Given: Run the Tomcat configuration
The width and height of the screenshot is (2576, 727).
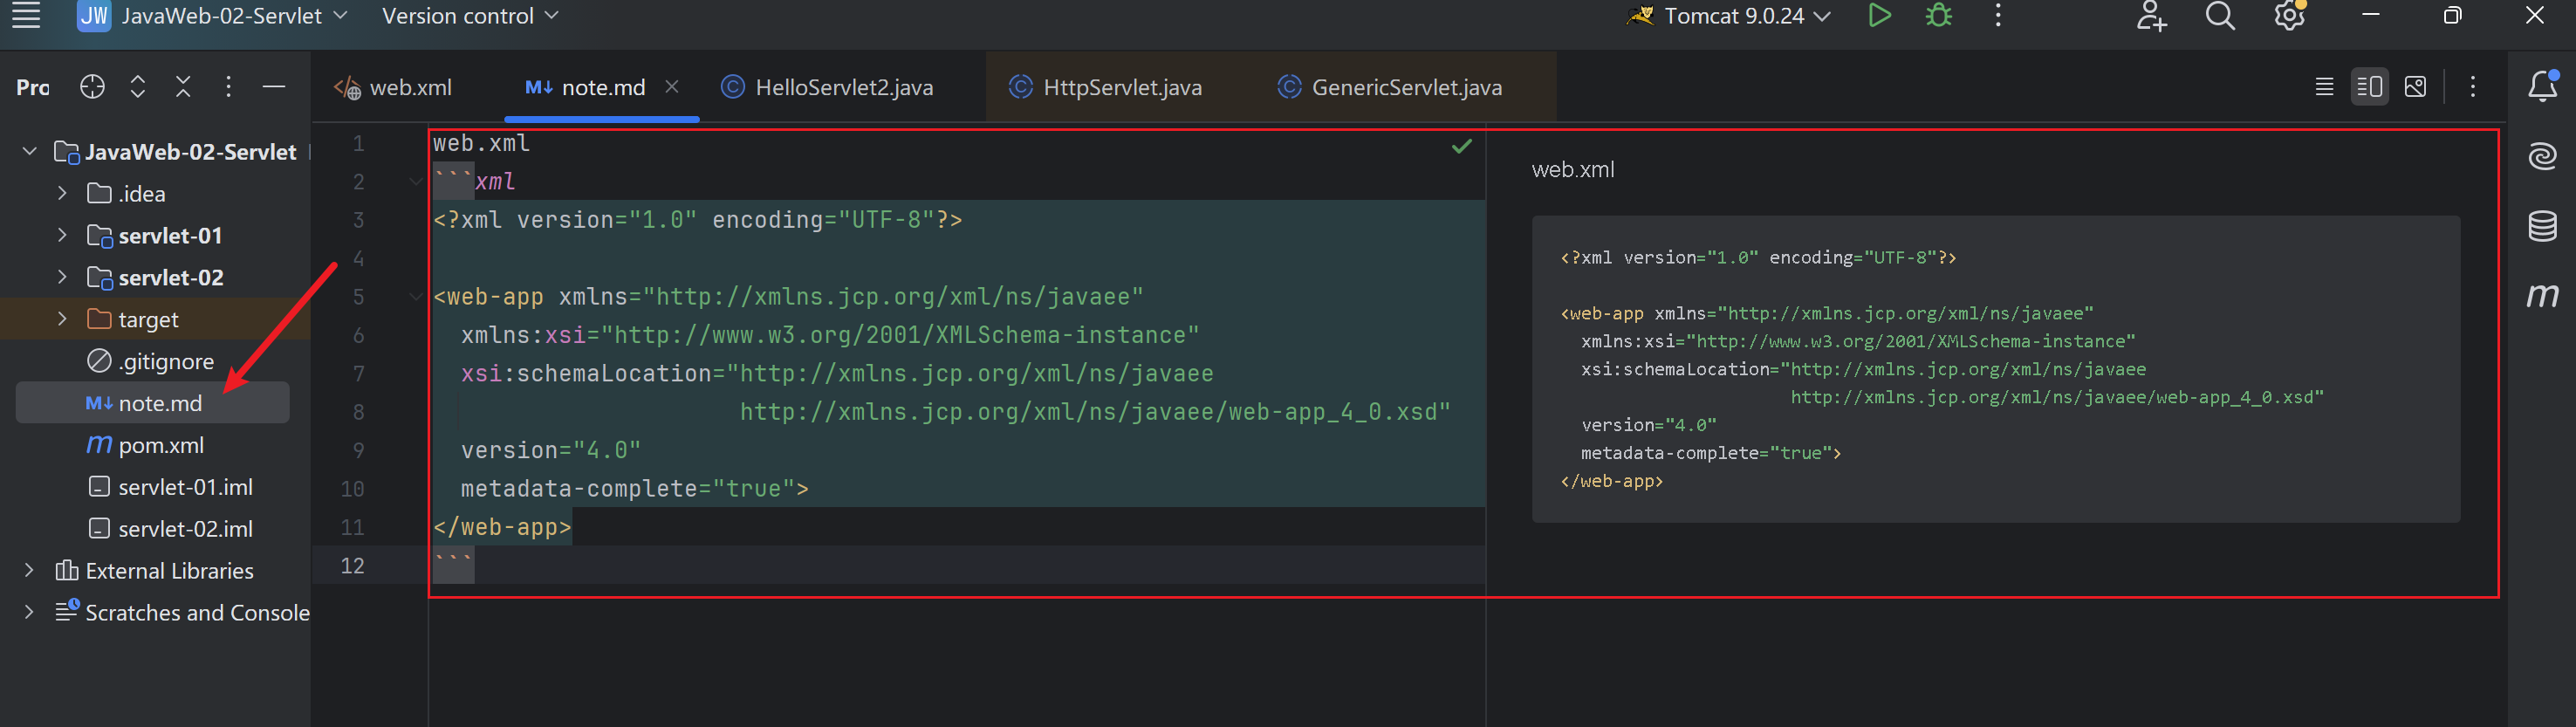Looking at the screenshot, I should pos(1879,16).
